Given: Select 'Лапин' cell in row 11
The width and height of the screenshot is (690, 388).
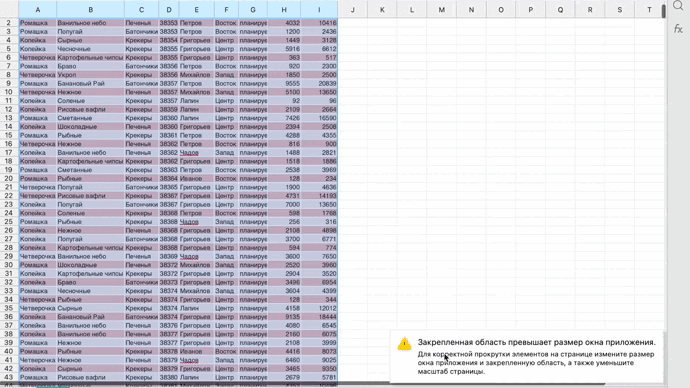Looking at the screenshot, I should click(196, 101).
